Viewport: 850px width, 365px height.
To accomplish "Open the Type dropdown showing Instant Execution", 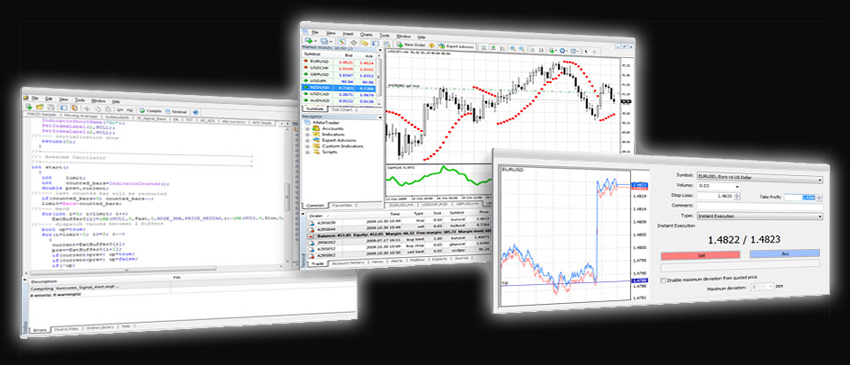I will (x=760, y=216).
